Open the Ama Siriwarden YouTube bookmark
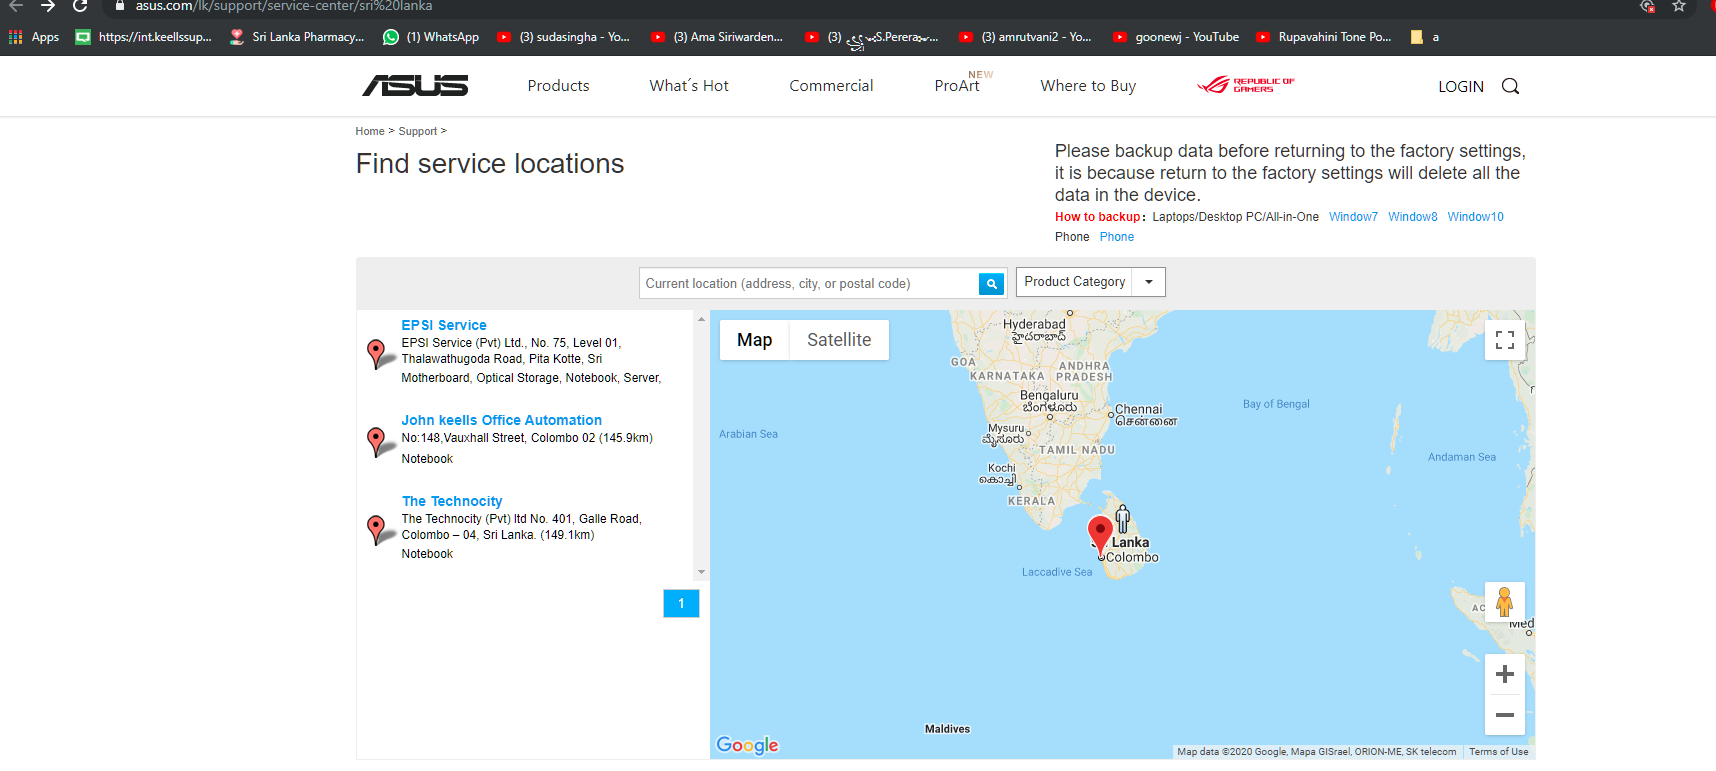 717,37
